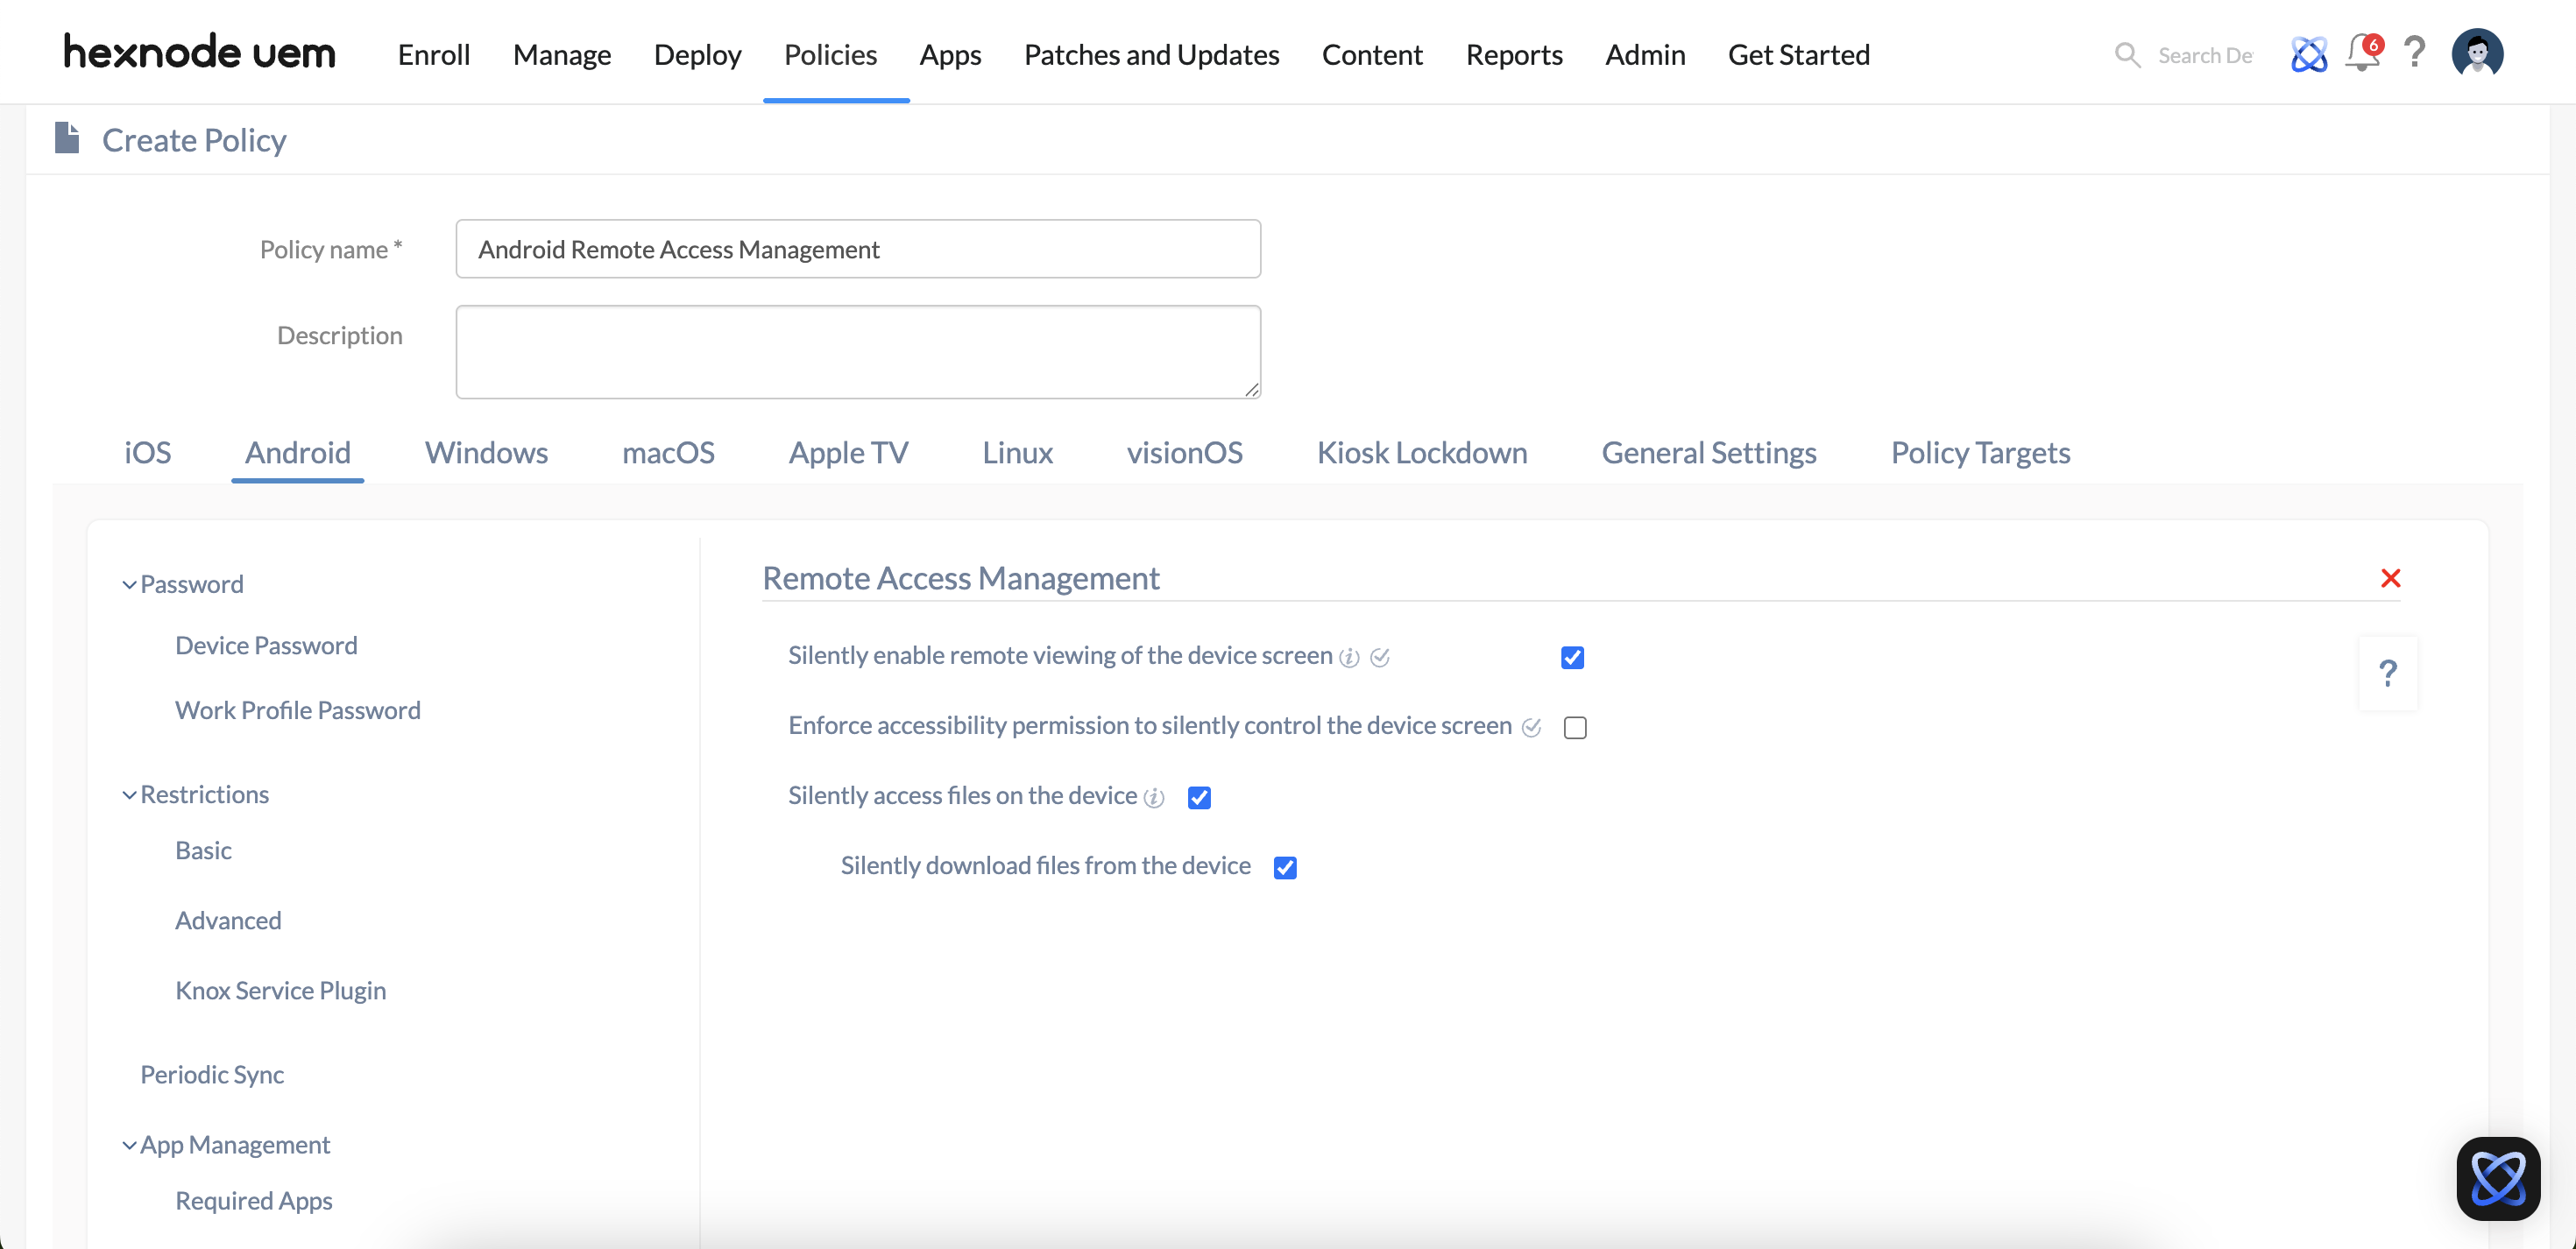Open the Enroll menu

(x=434, y=54)
